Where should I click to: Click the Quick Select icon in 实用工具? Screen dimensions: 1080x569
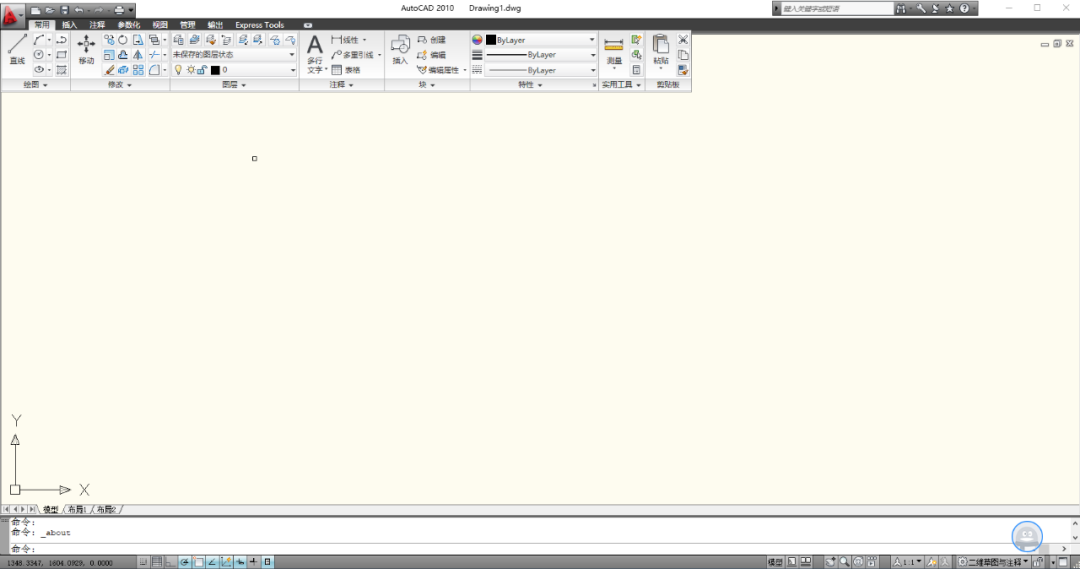636,54
